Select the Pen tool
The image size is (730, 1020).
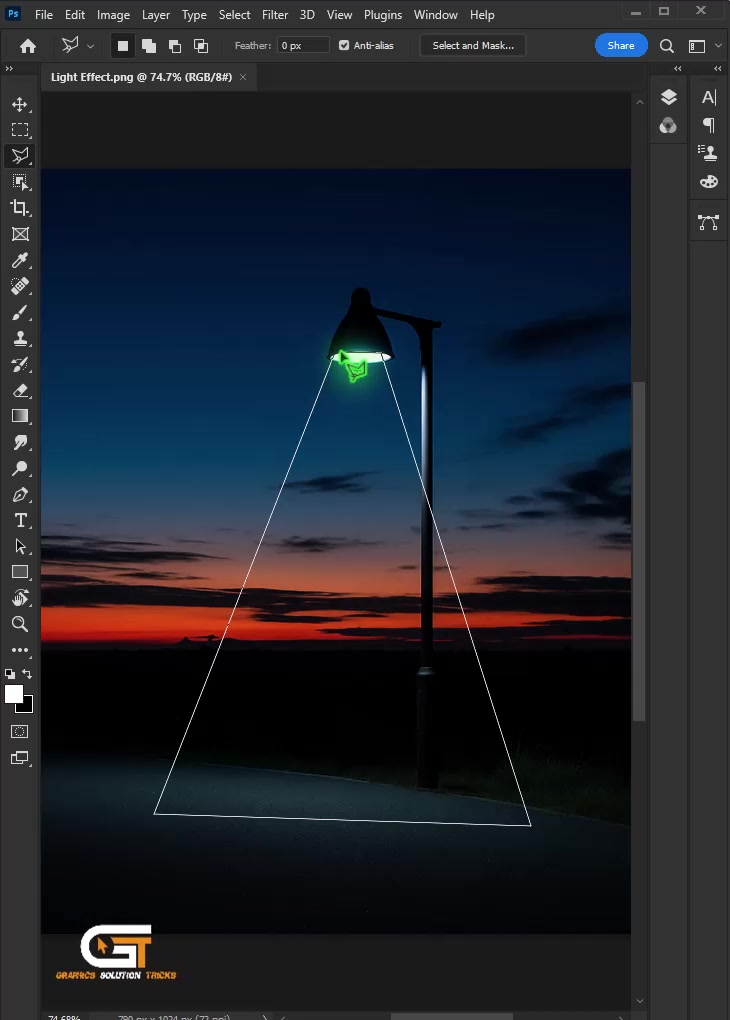pyautogui.click(x=20, y=494)
